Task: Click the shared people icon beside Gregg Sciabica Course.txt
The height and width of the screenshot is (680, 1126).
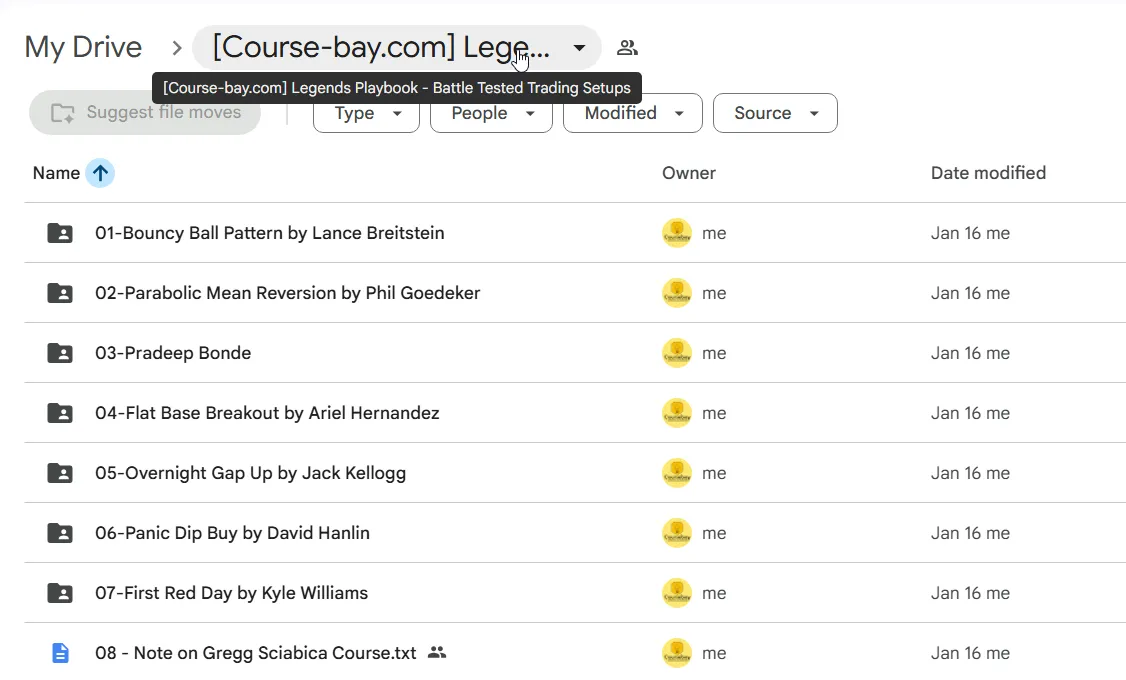Action: [437, 653]
